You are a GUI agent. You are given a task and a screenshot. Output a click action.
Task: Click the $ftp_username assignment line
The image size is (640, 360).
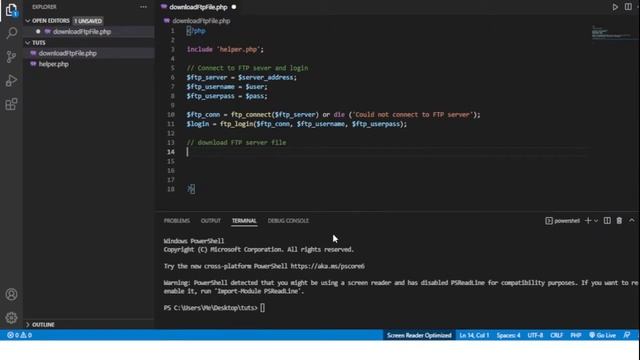point(227,87)
